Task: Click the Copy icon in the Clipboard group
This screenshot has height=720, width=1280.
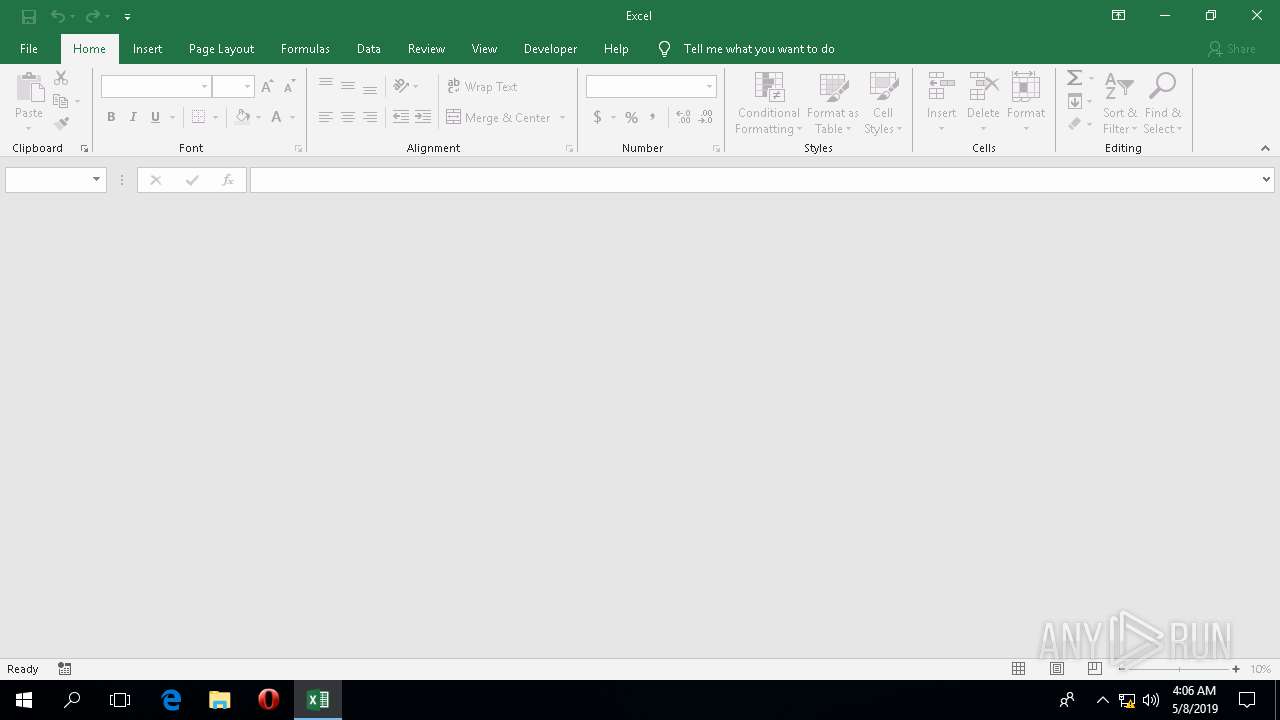Action: coord(61,101)
